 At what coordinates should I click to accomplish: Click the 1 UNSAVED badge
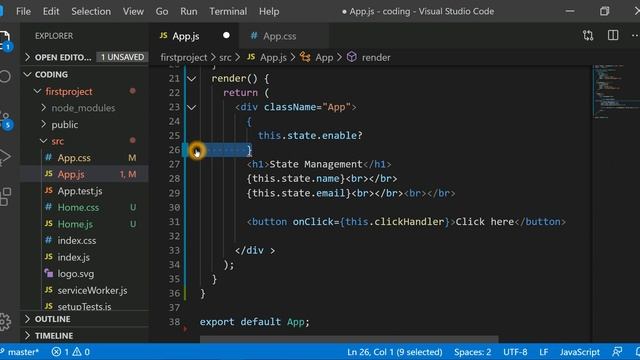click(122, 57)
